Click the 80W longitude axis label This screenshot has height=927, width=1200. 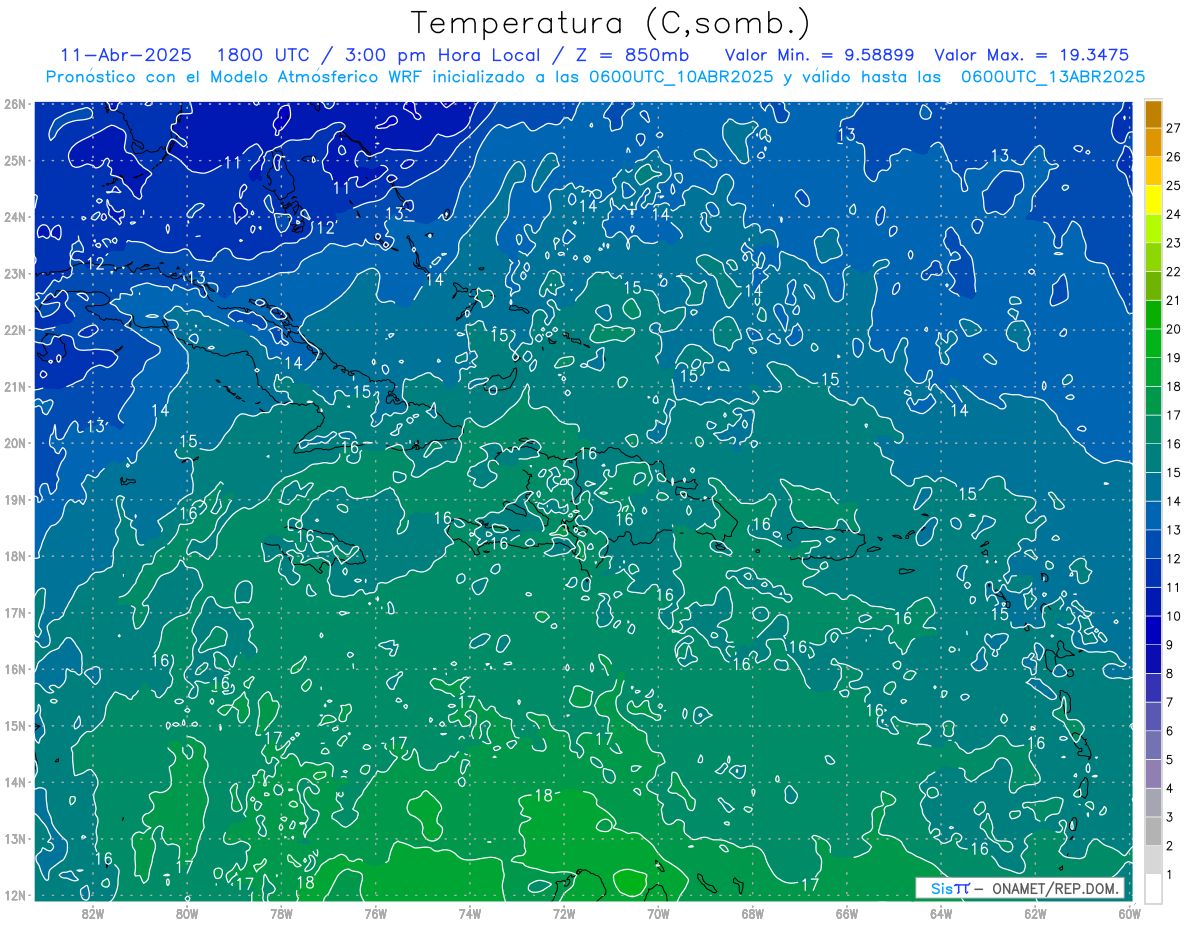coord(187,913)
